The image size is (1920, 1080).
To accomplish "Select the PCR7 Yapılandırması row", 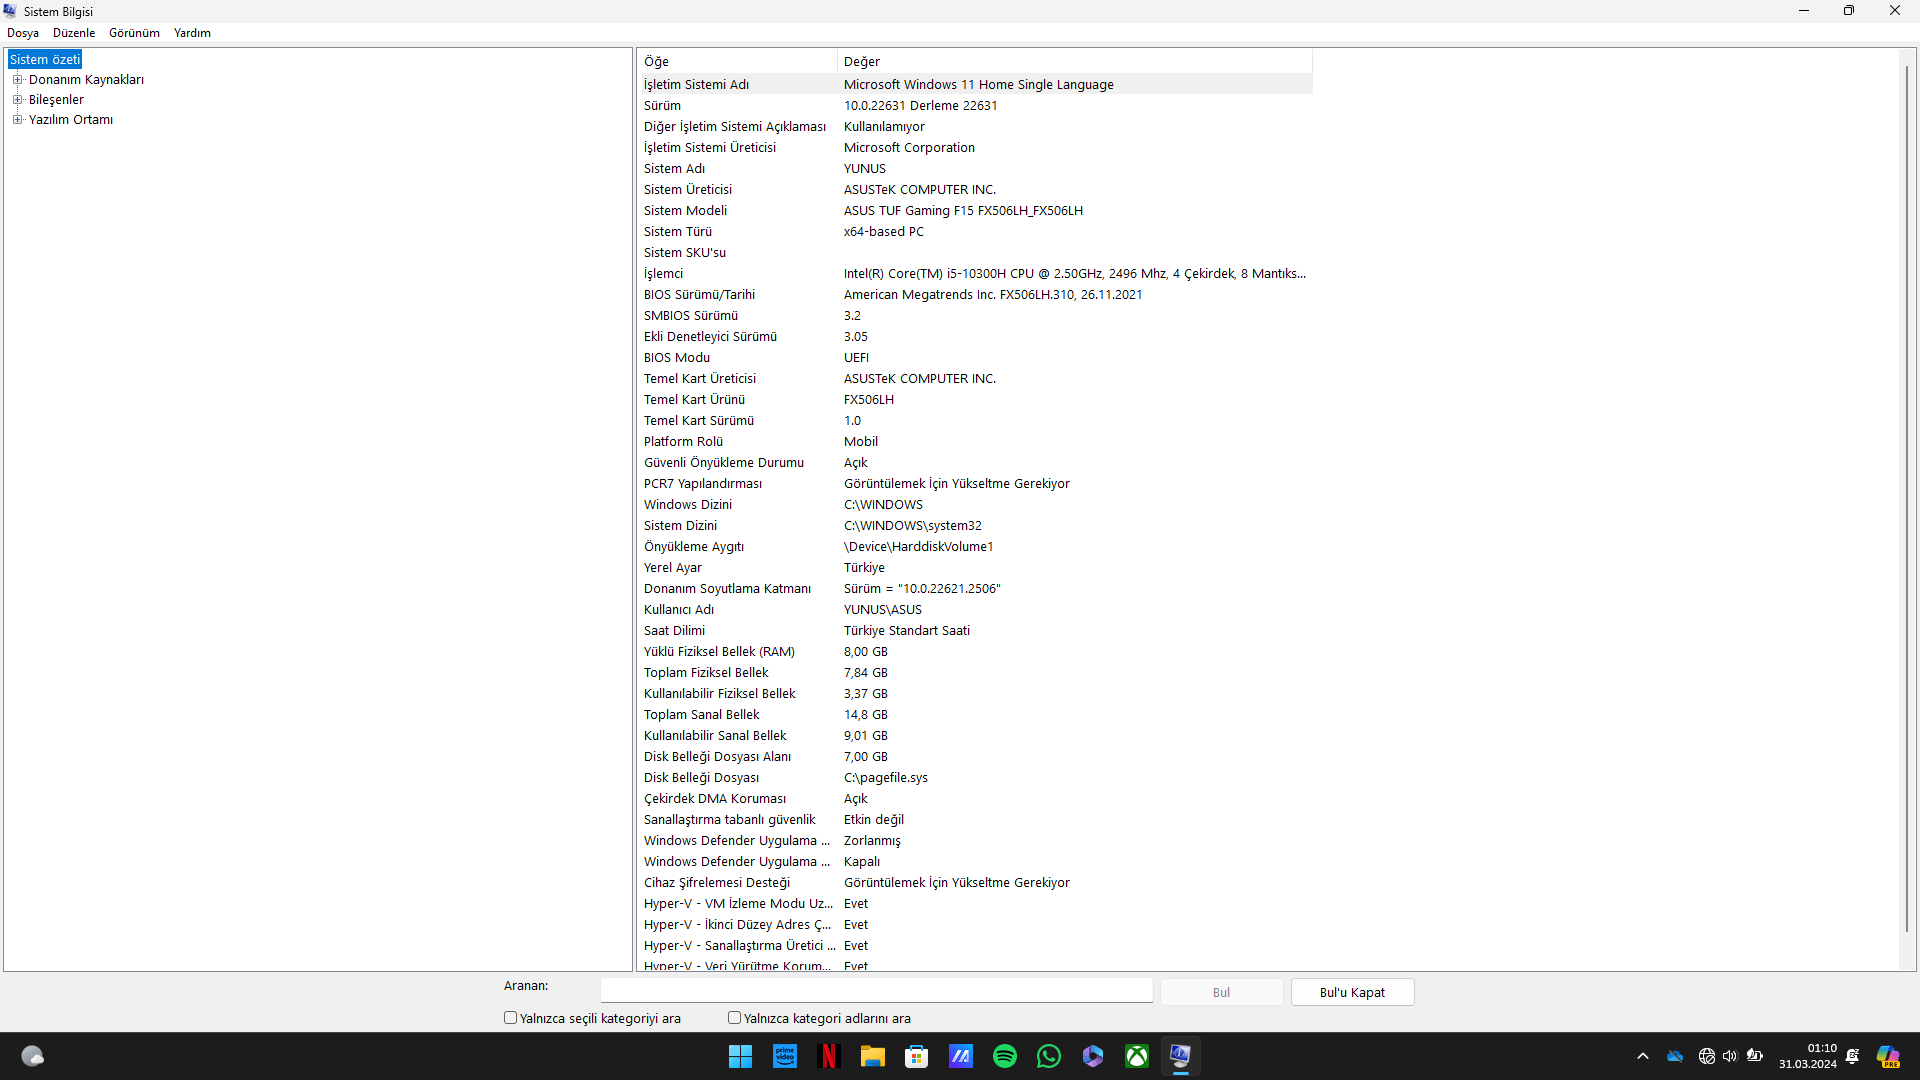I will pos(976,484).
